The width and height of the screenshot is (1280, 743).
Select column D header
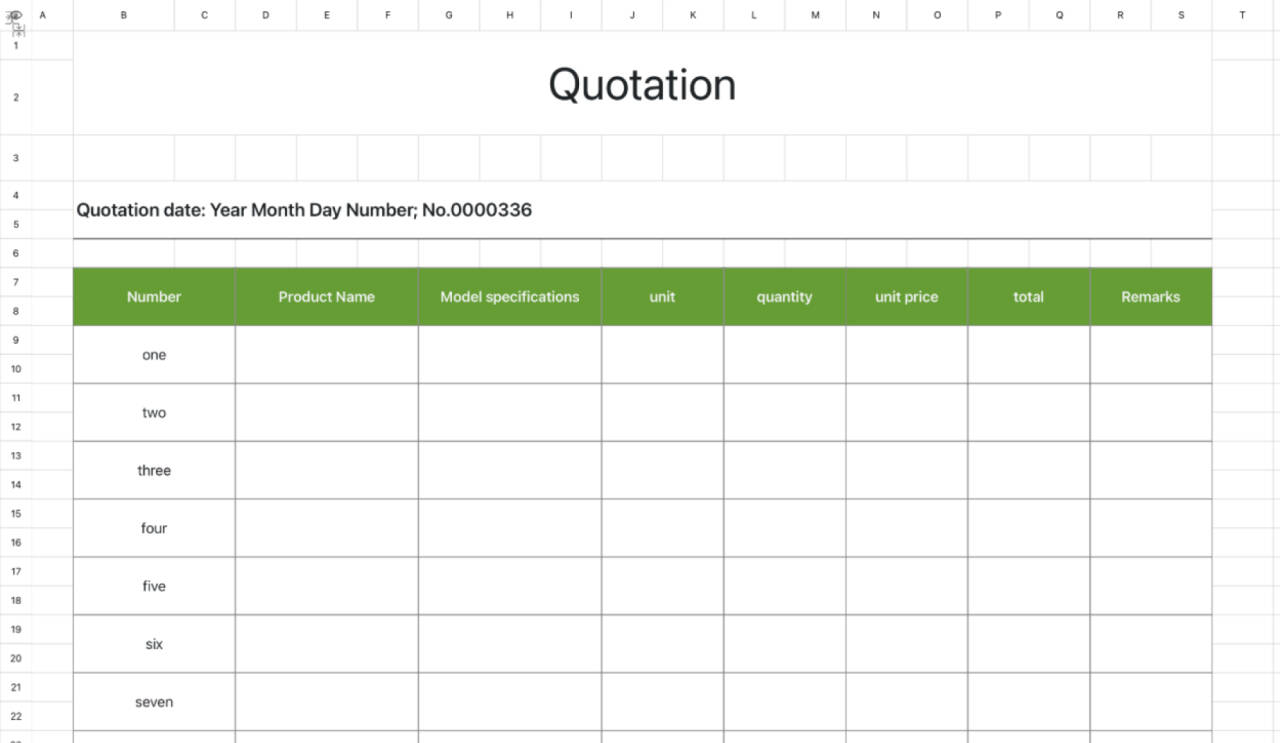click(x=266, y=15)
